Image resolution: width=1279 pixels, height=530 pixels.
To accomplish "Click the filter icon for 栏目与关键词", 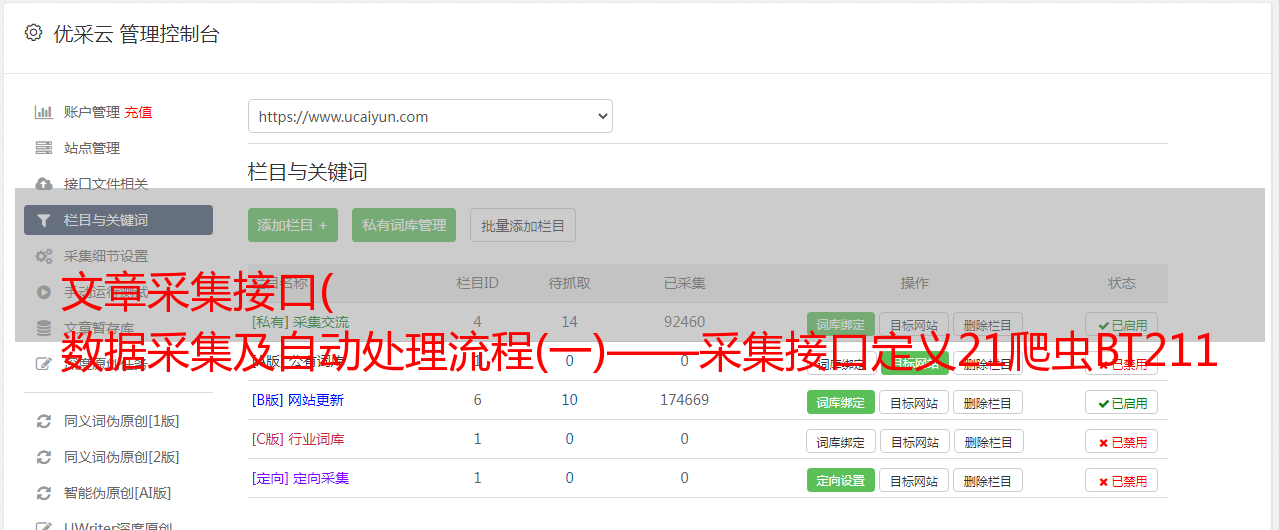I will click(43, 220).
